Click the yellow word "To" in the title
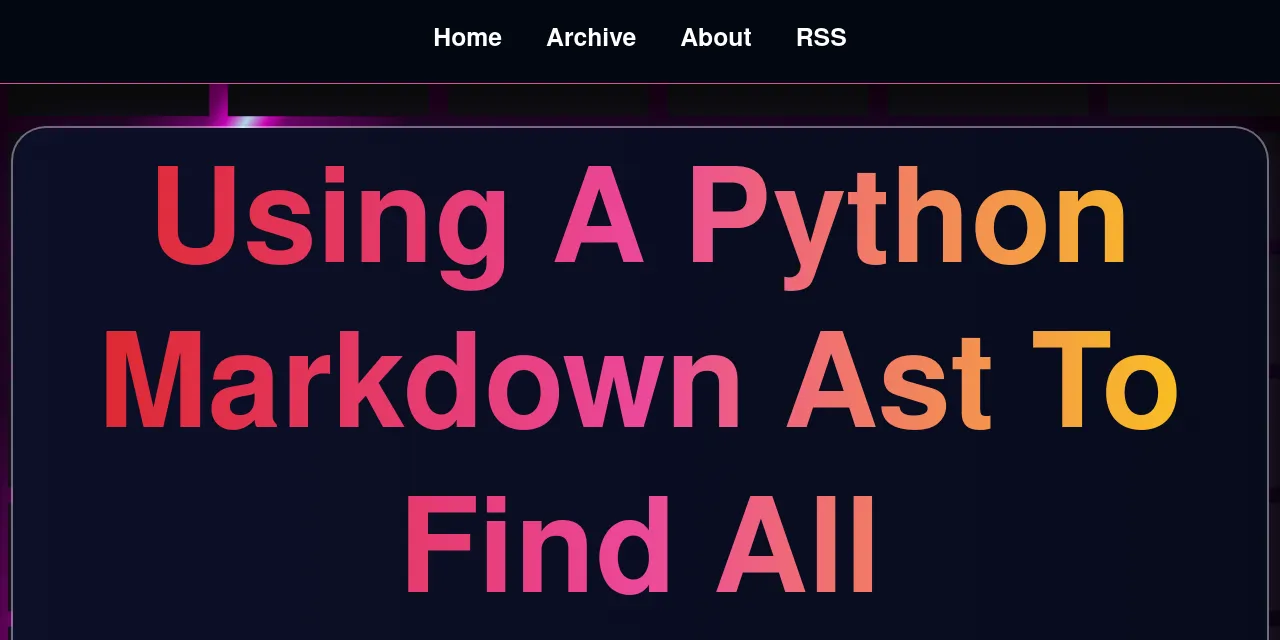This screenshot has height=640, width=1280. click(x=1105, y=385)
